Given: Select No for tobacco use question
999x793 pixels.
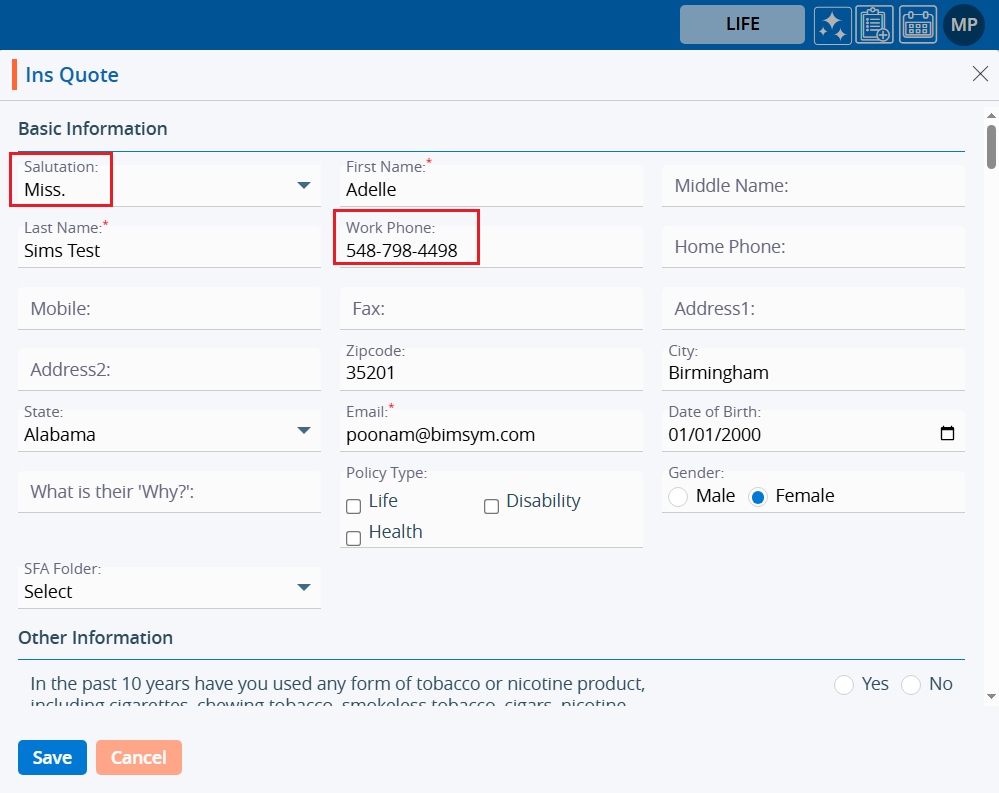Looking at the screenshot, I should (x=911, y=684).
